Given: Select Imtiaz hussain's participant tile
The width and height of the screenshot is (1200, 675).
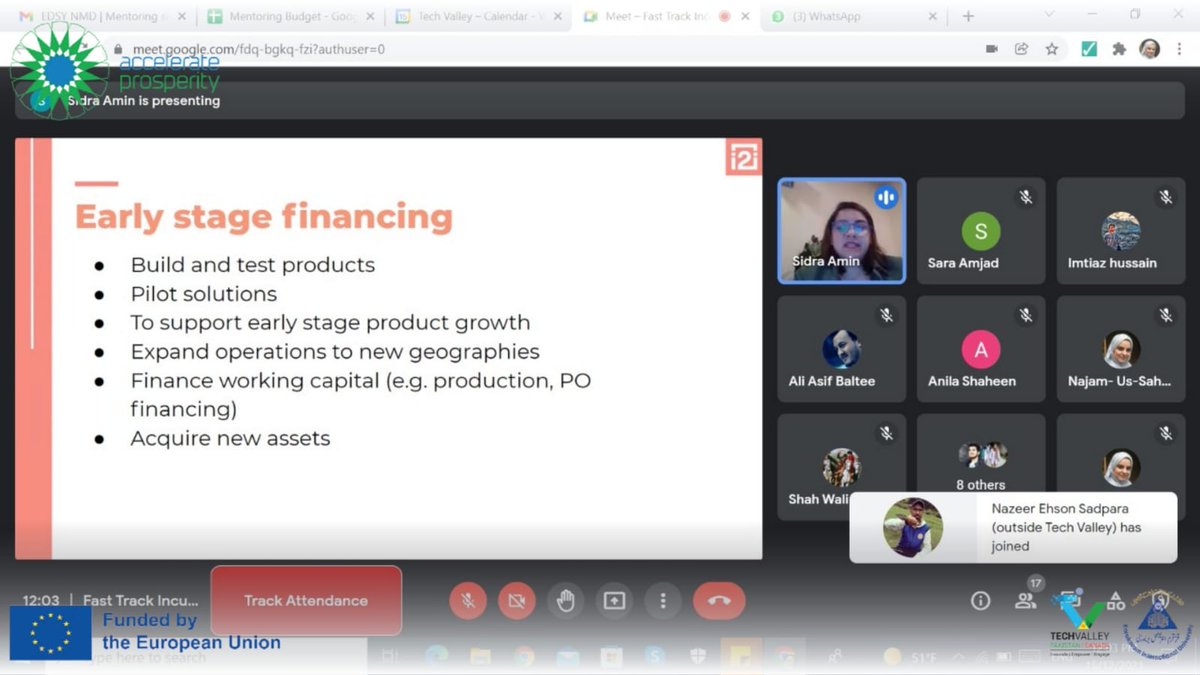Looking at the screenshot, I should coord(1121,231).
